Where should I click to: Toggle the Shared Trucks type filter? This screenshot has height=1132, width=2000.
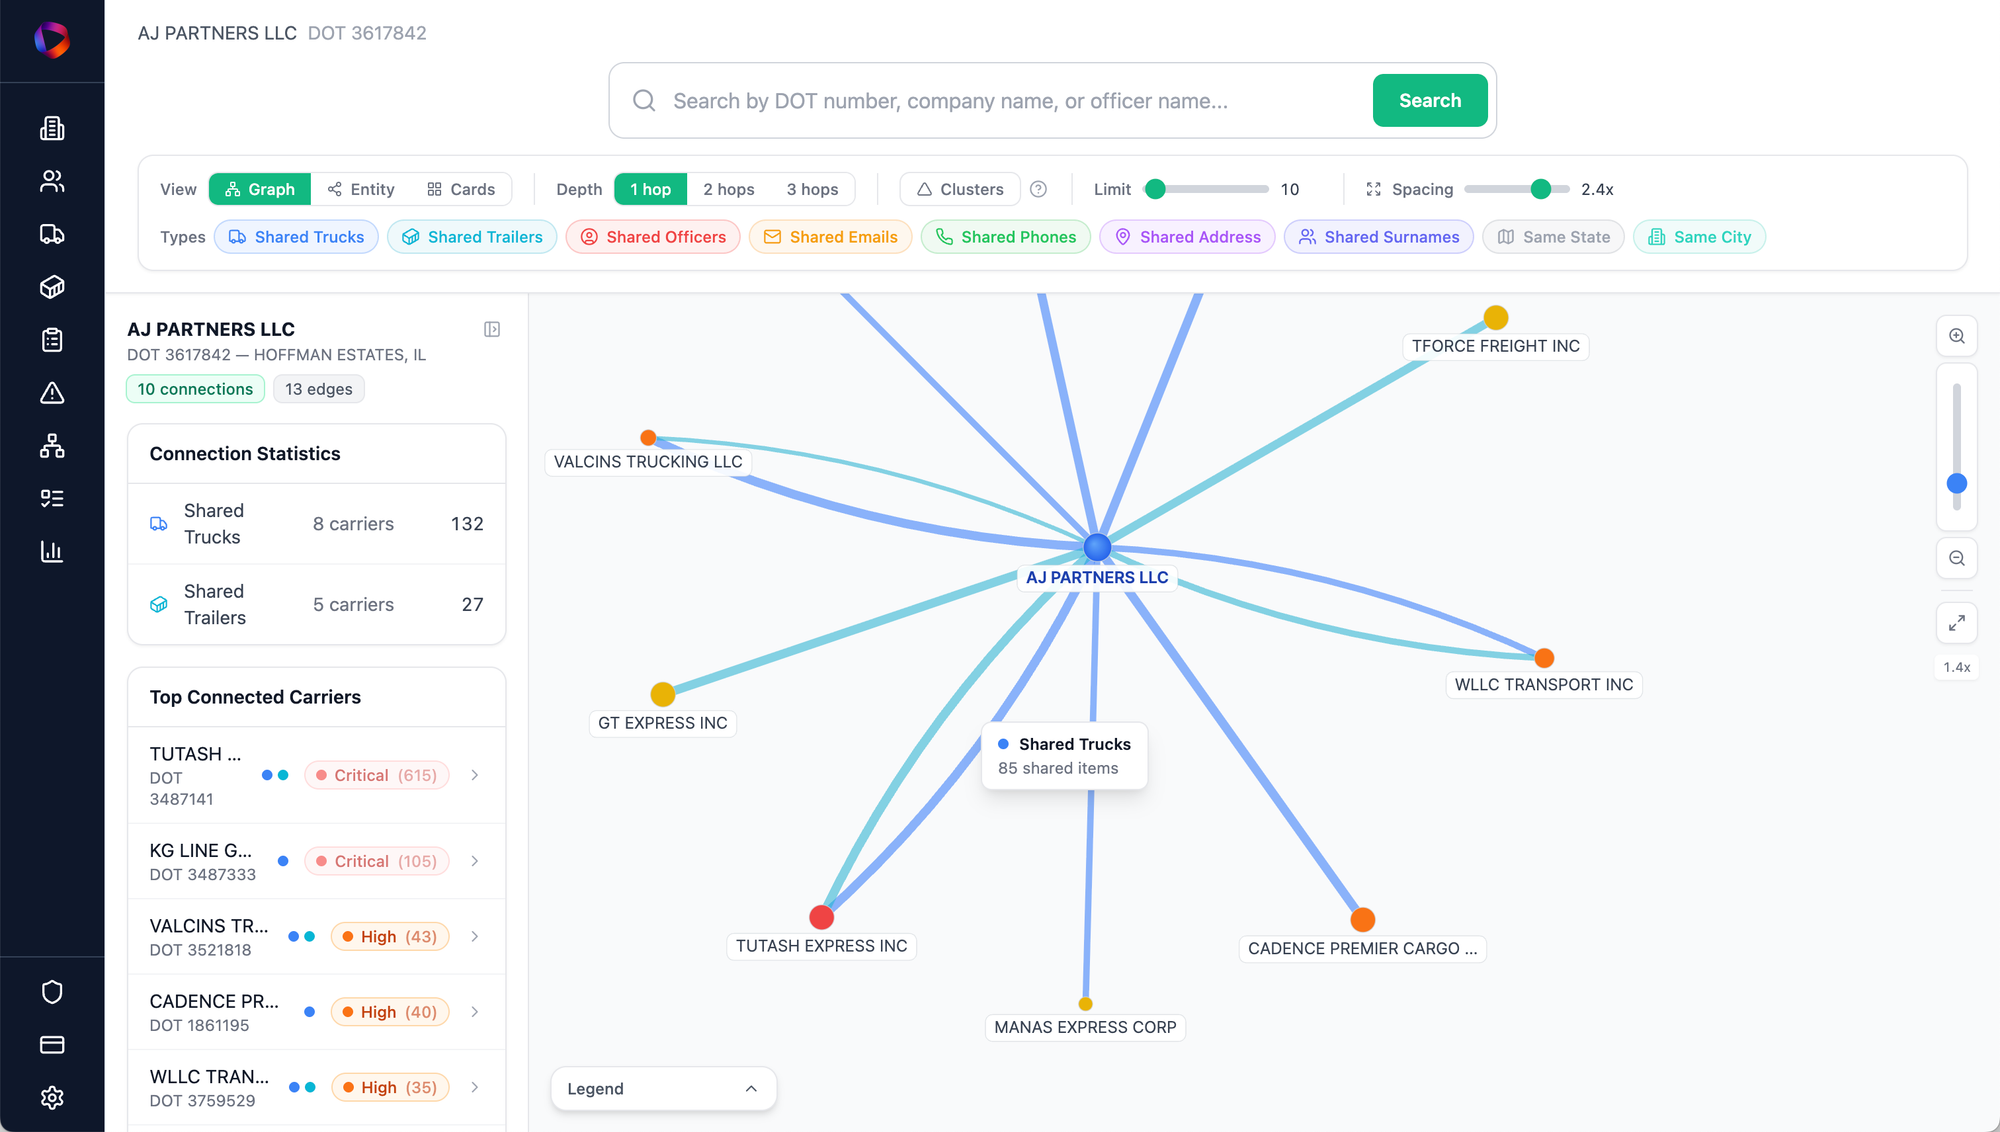(x=296, y=237)
